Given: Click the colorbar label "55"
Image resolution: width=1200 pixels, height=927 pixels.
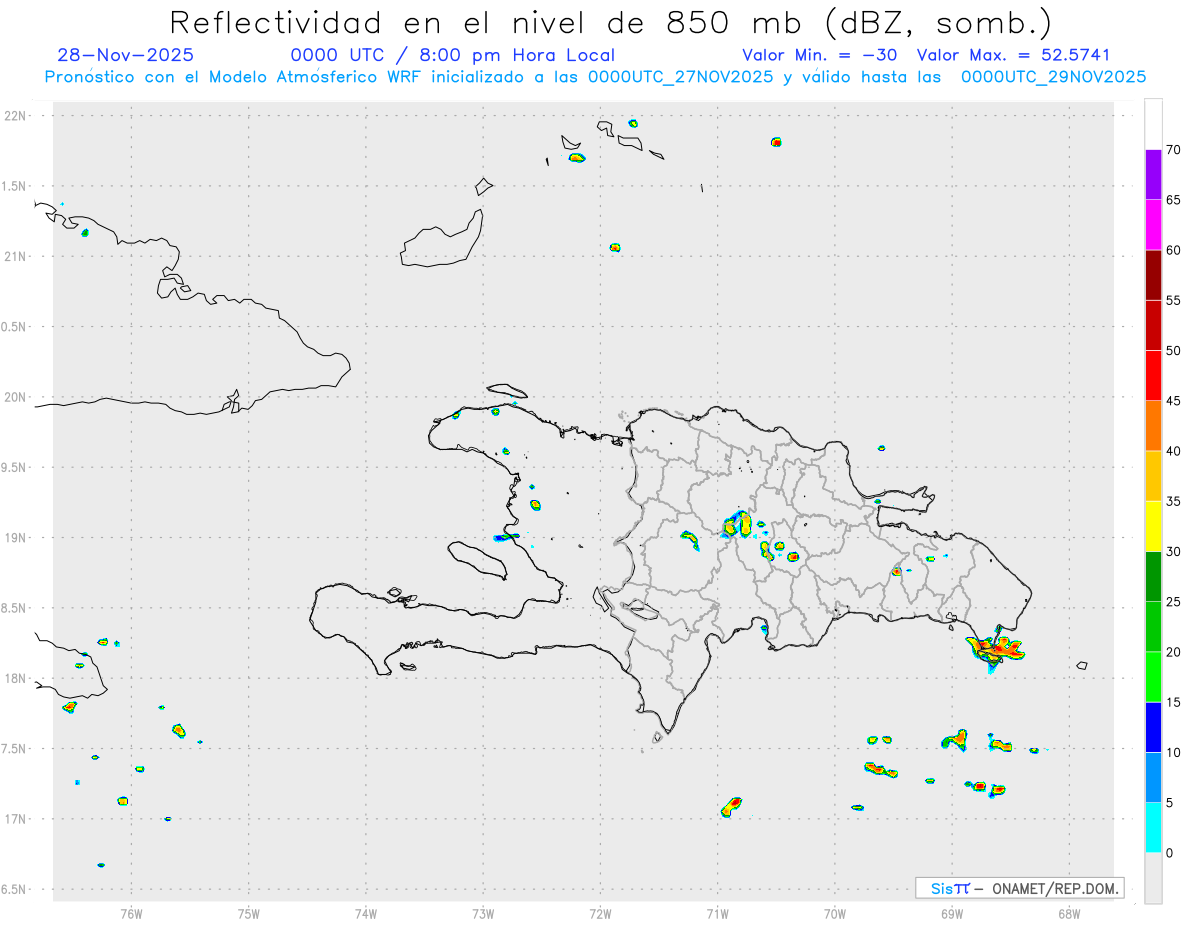Looking at the screenshot, I should (1173, 300).
